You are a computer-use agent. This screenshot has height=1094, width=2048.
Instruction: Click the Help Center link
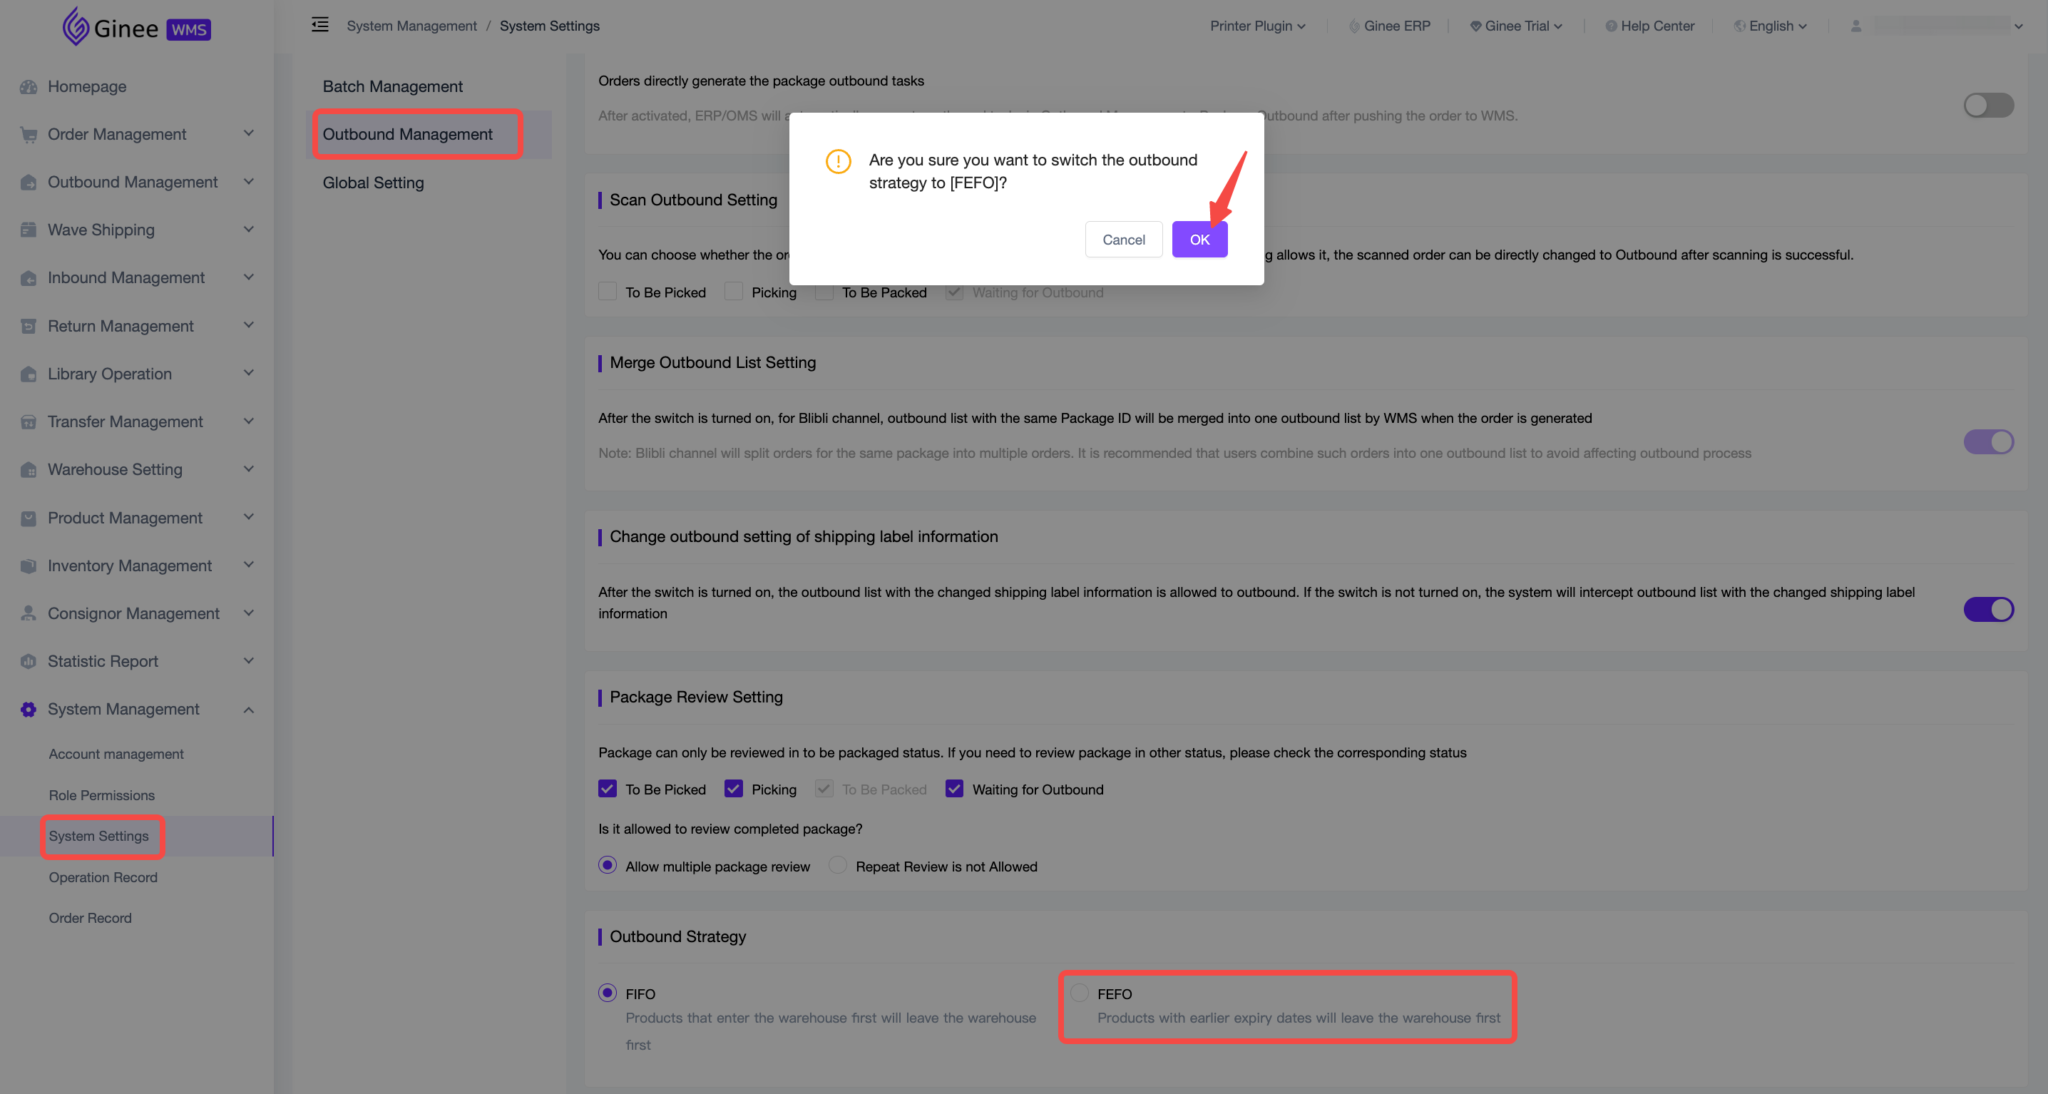pyautogui.click(x=1657, y=26)
